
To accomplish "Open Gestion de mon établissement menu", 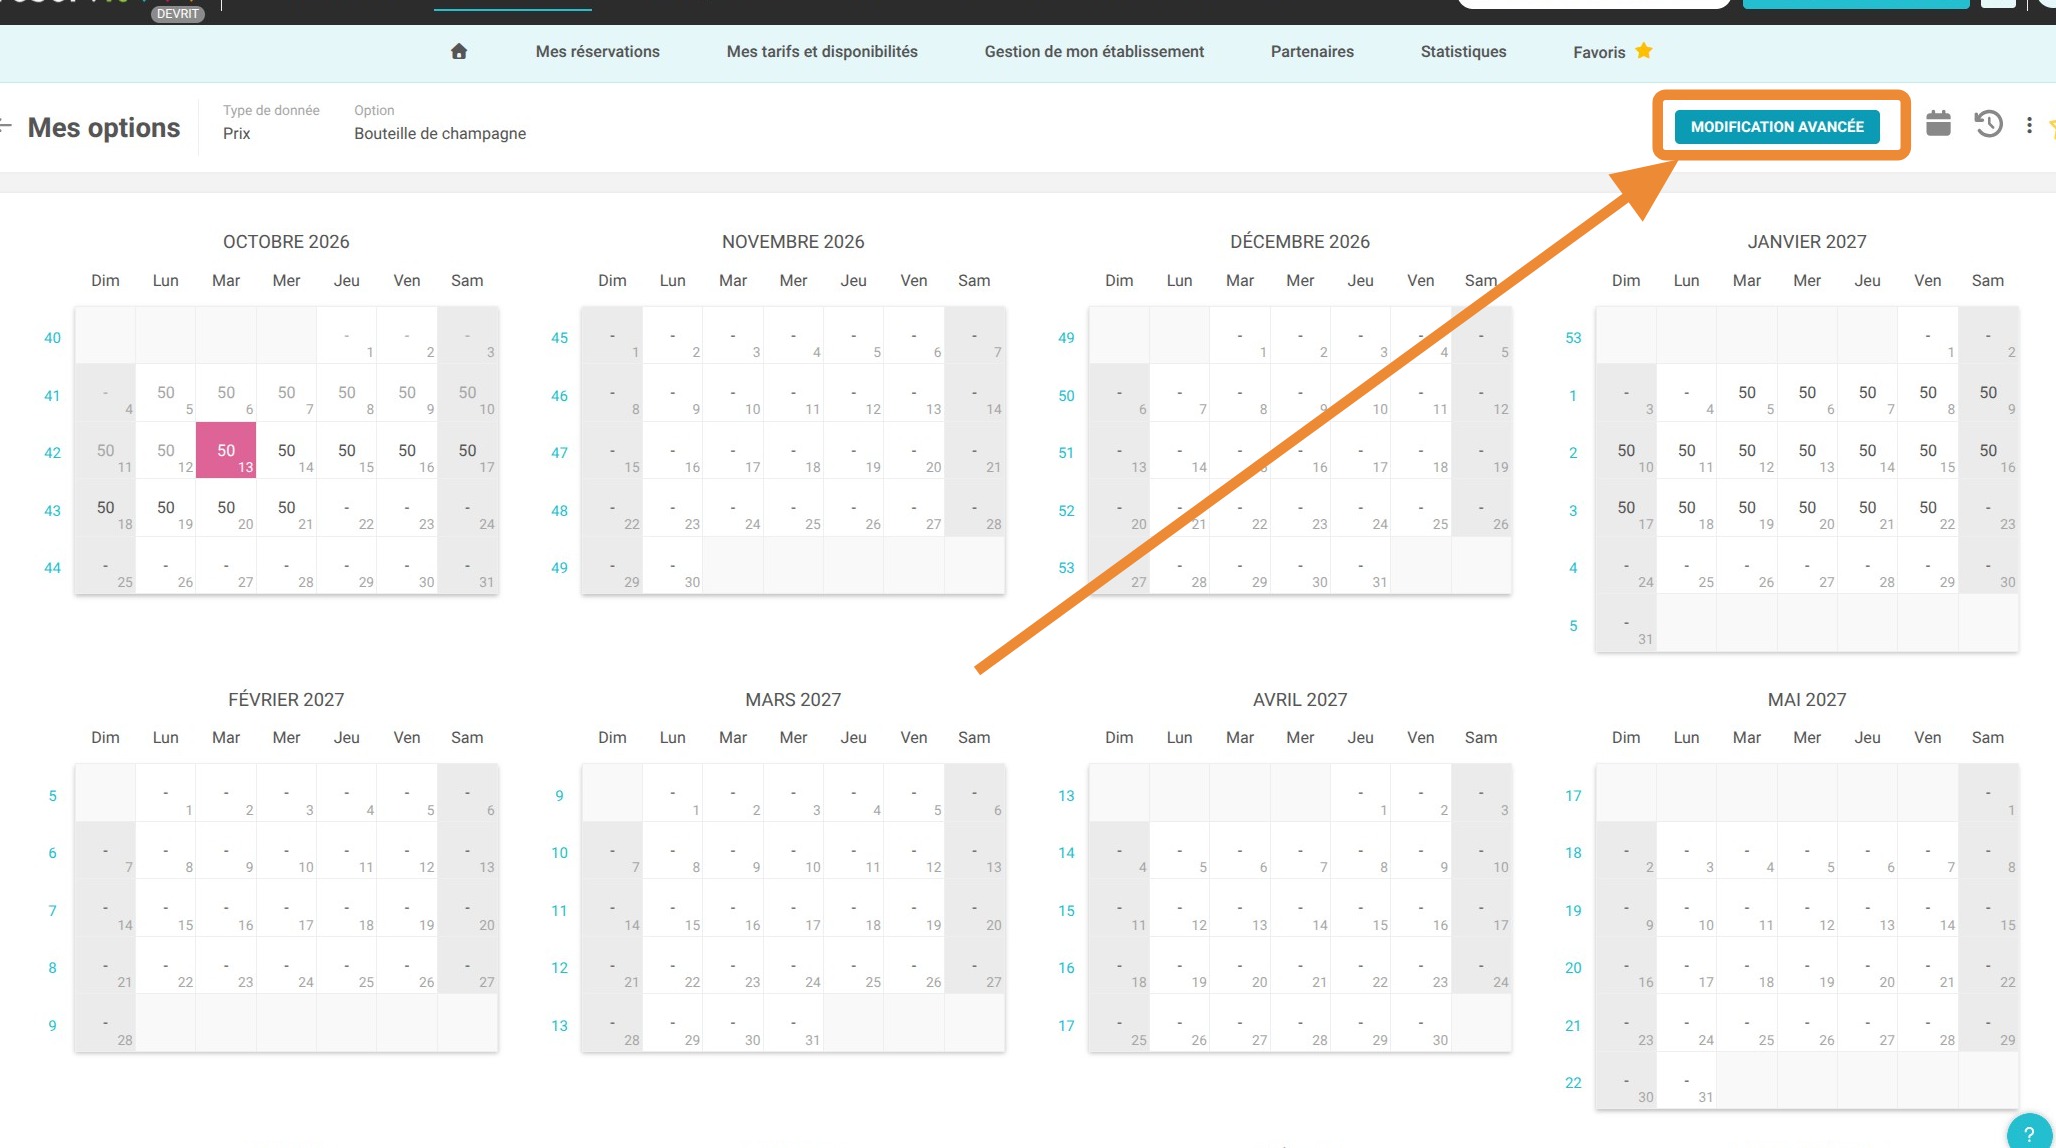I will pyautogui.click(x=1094, y=52).
